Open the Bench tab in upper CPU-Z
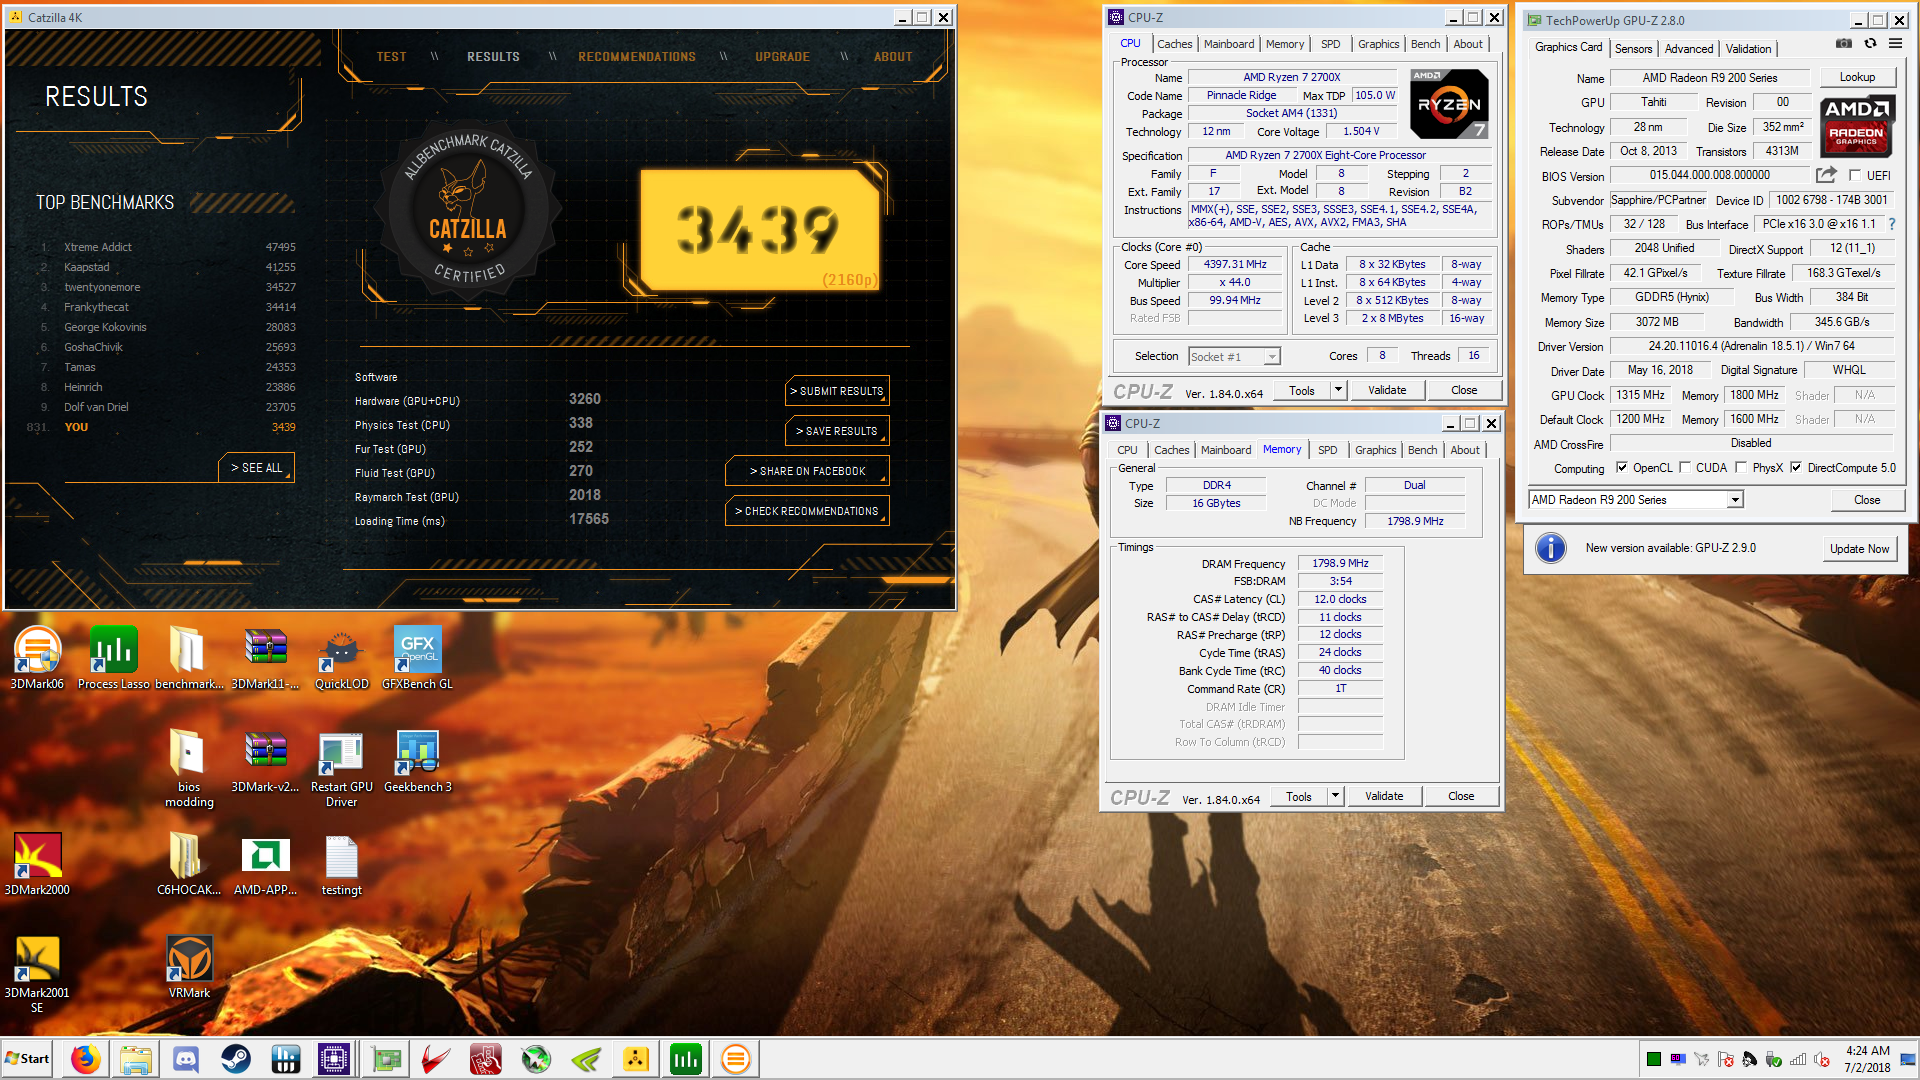The image size is (1920, 1080). click(1425, 44)
